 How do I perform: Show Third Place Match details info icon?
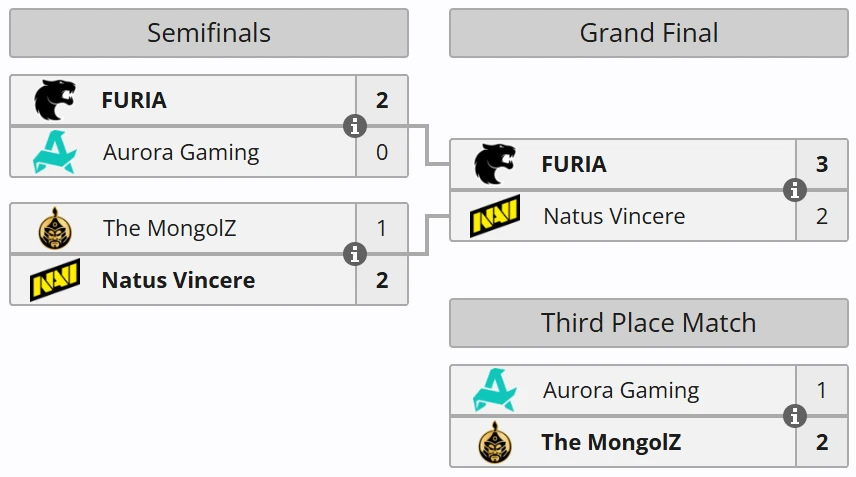point(794,416)
